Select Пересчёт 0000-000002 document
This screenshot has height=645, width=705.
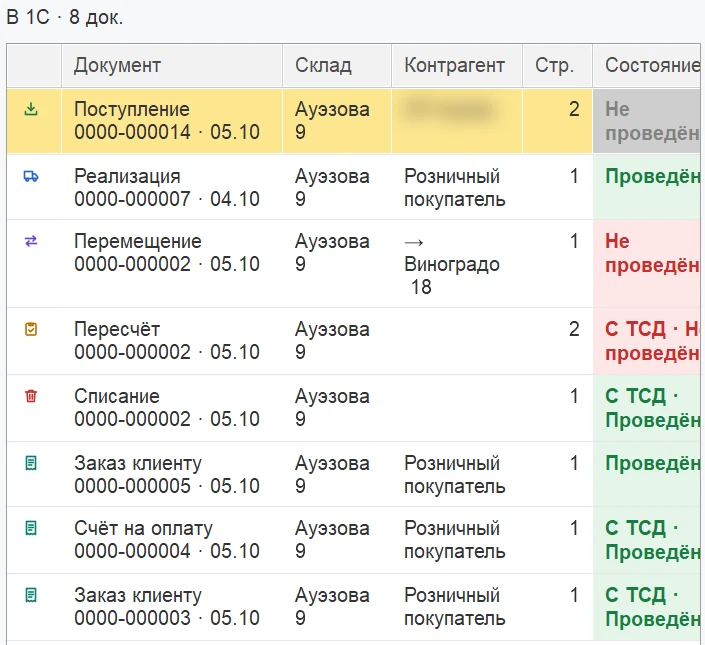pyautogui.click(x=167, y=340)
